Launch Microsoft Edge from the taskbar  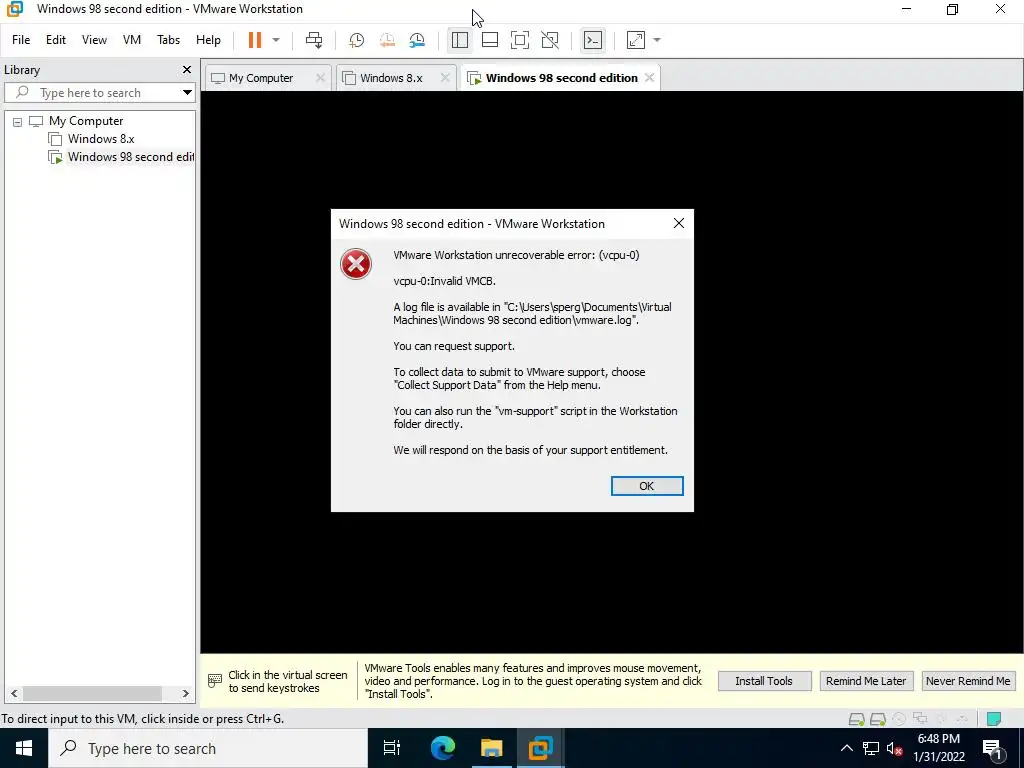tap(442, 748)
